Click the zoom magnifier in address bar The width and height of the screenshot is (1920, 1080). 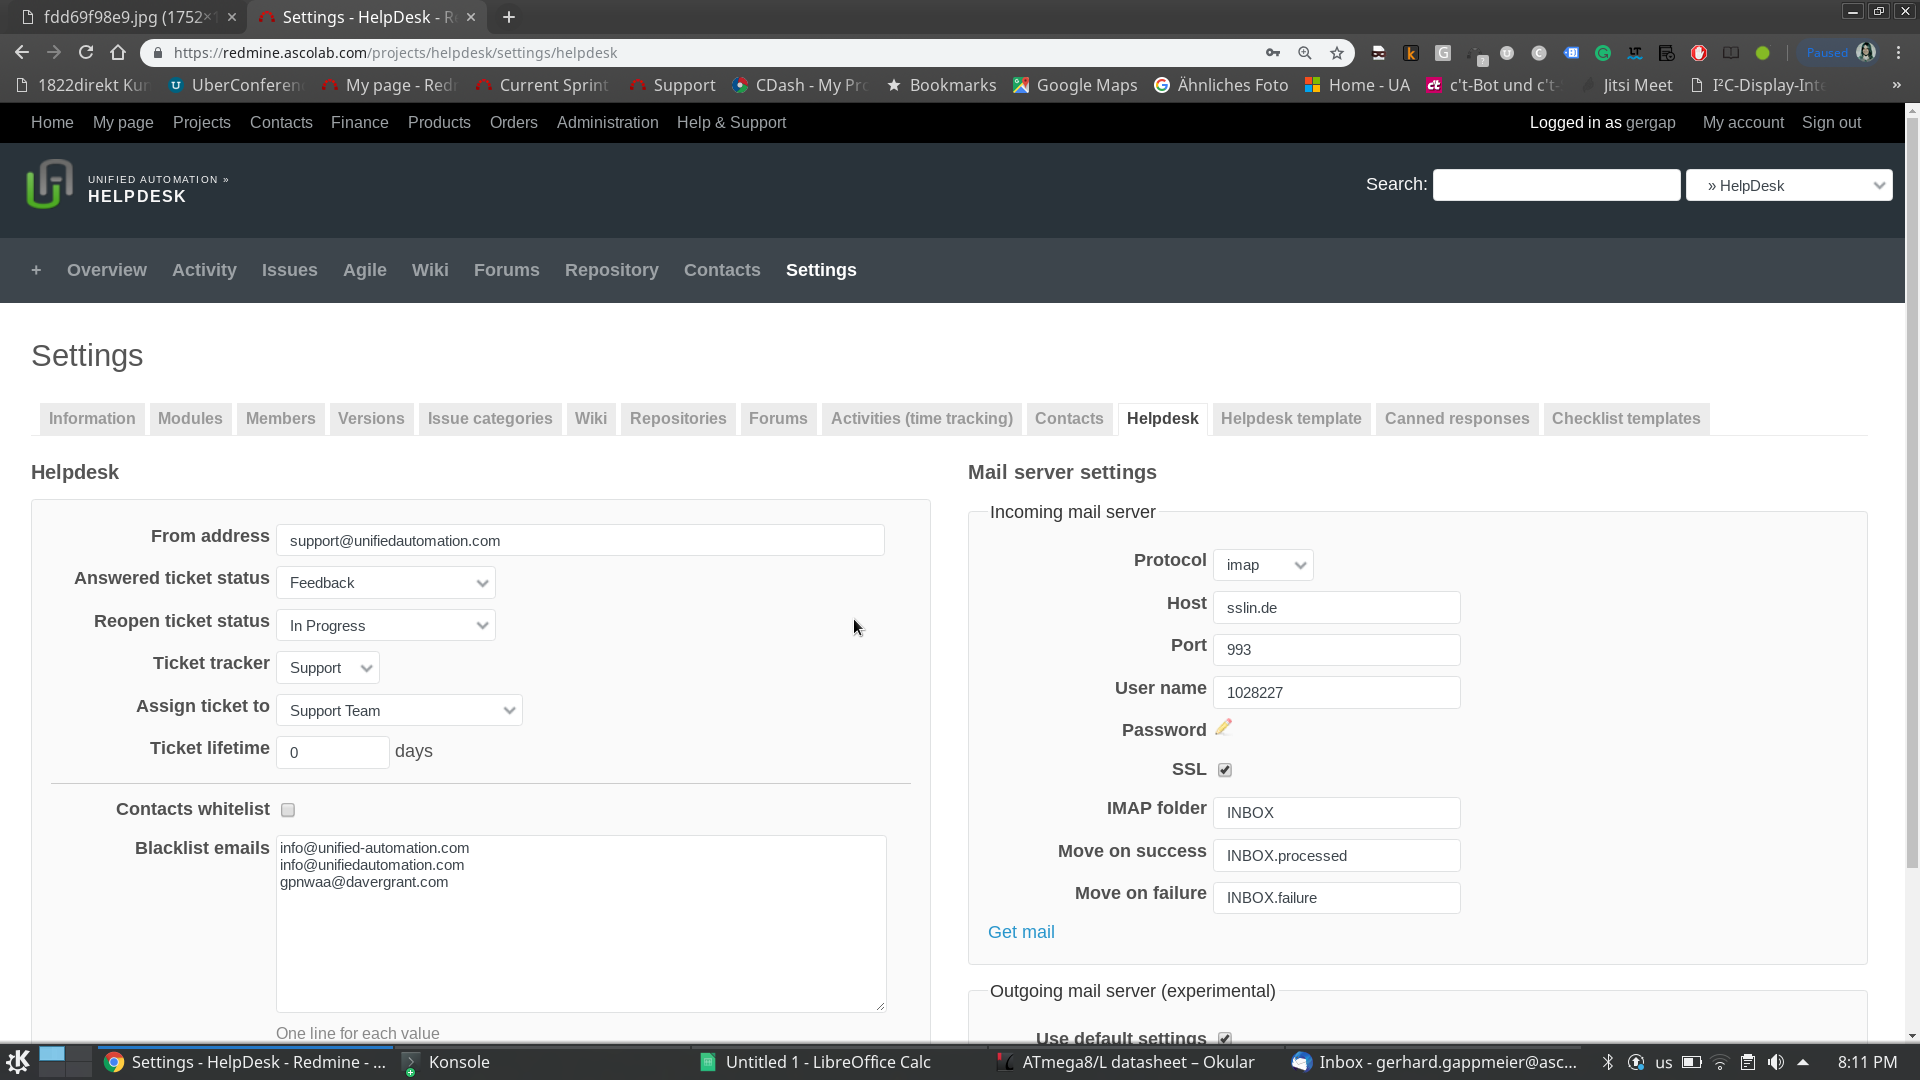[x=1305, y=53]
